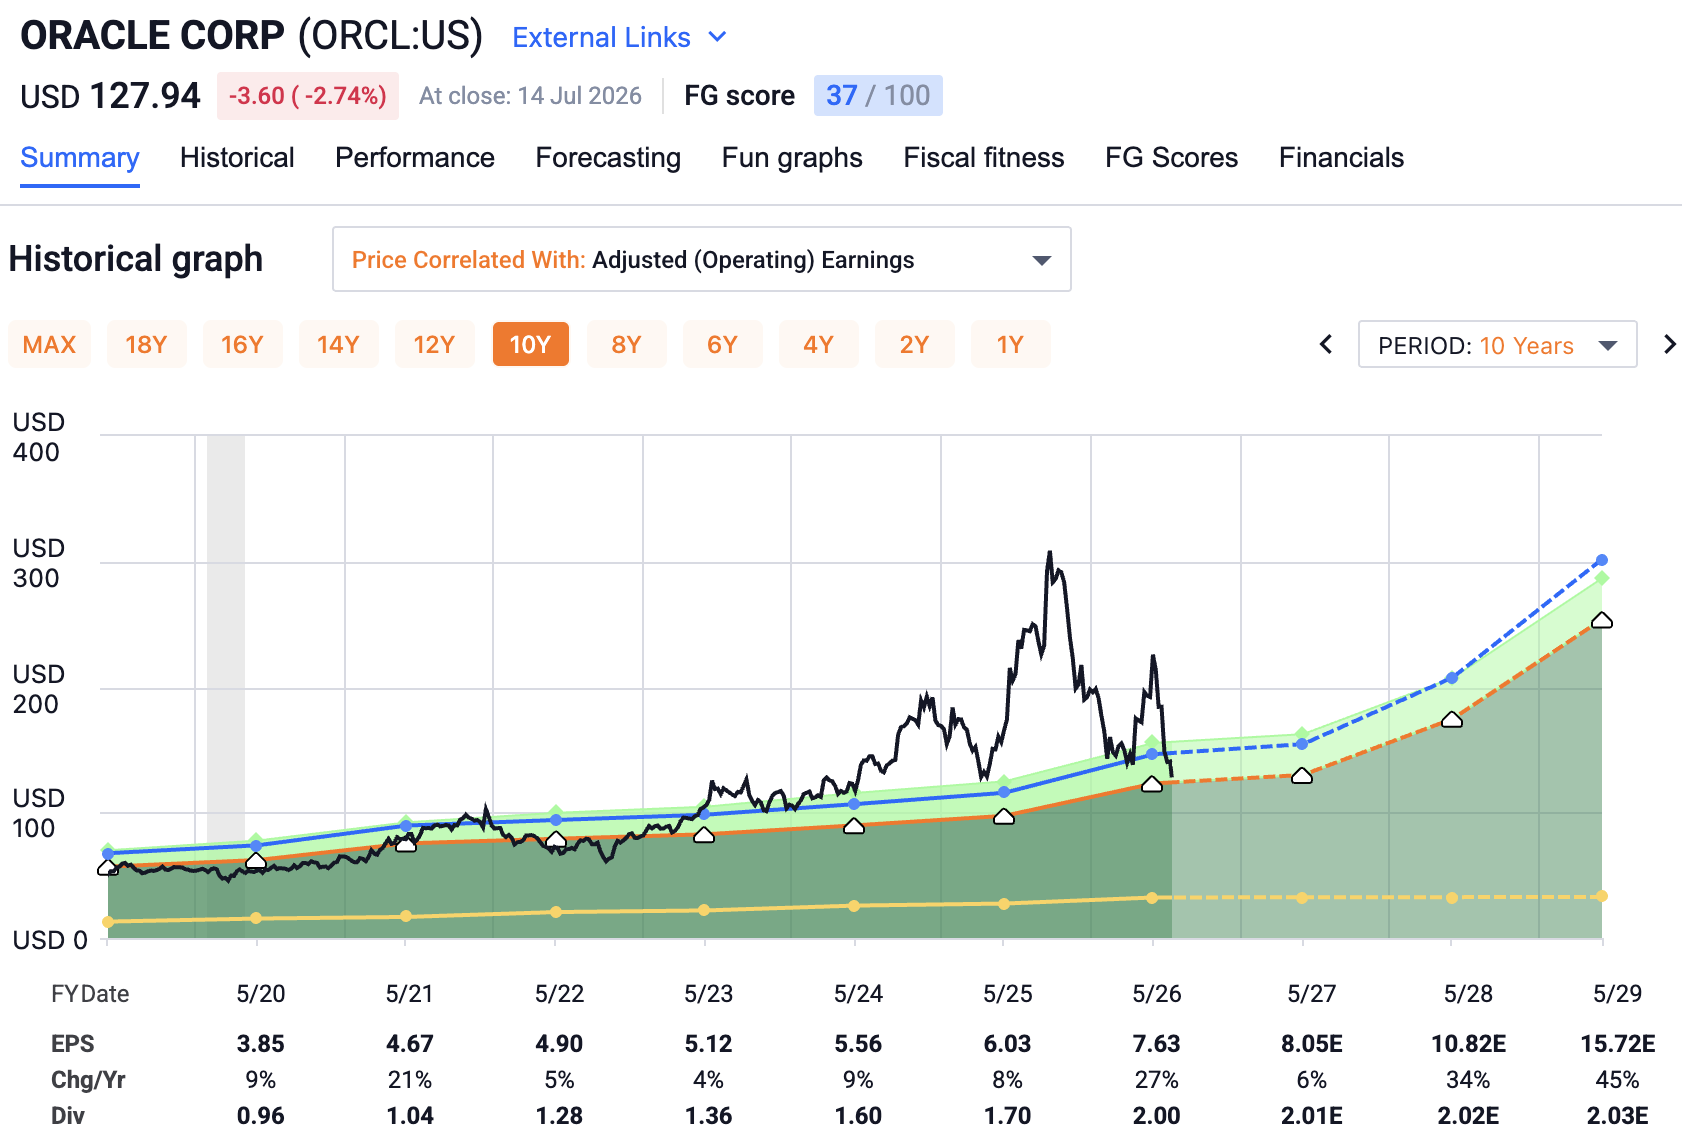This screenshot has height=1142, width=1682.
Task: Open the PERIOD 10 Years dropdown
Action: coord(1497,345)
